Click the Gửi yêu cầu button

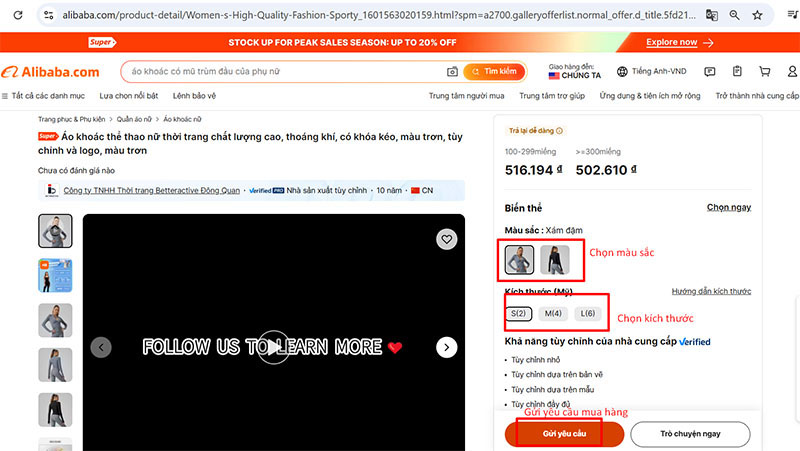pos(564,434)
